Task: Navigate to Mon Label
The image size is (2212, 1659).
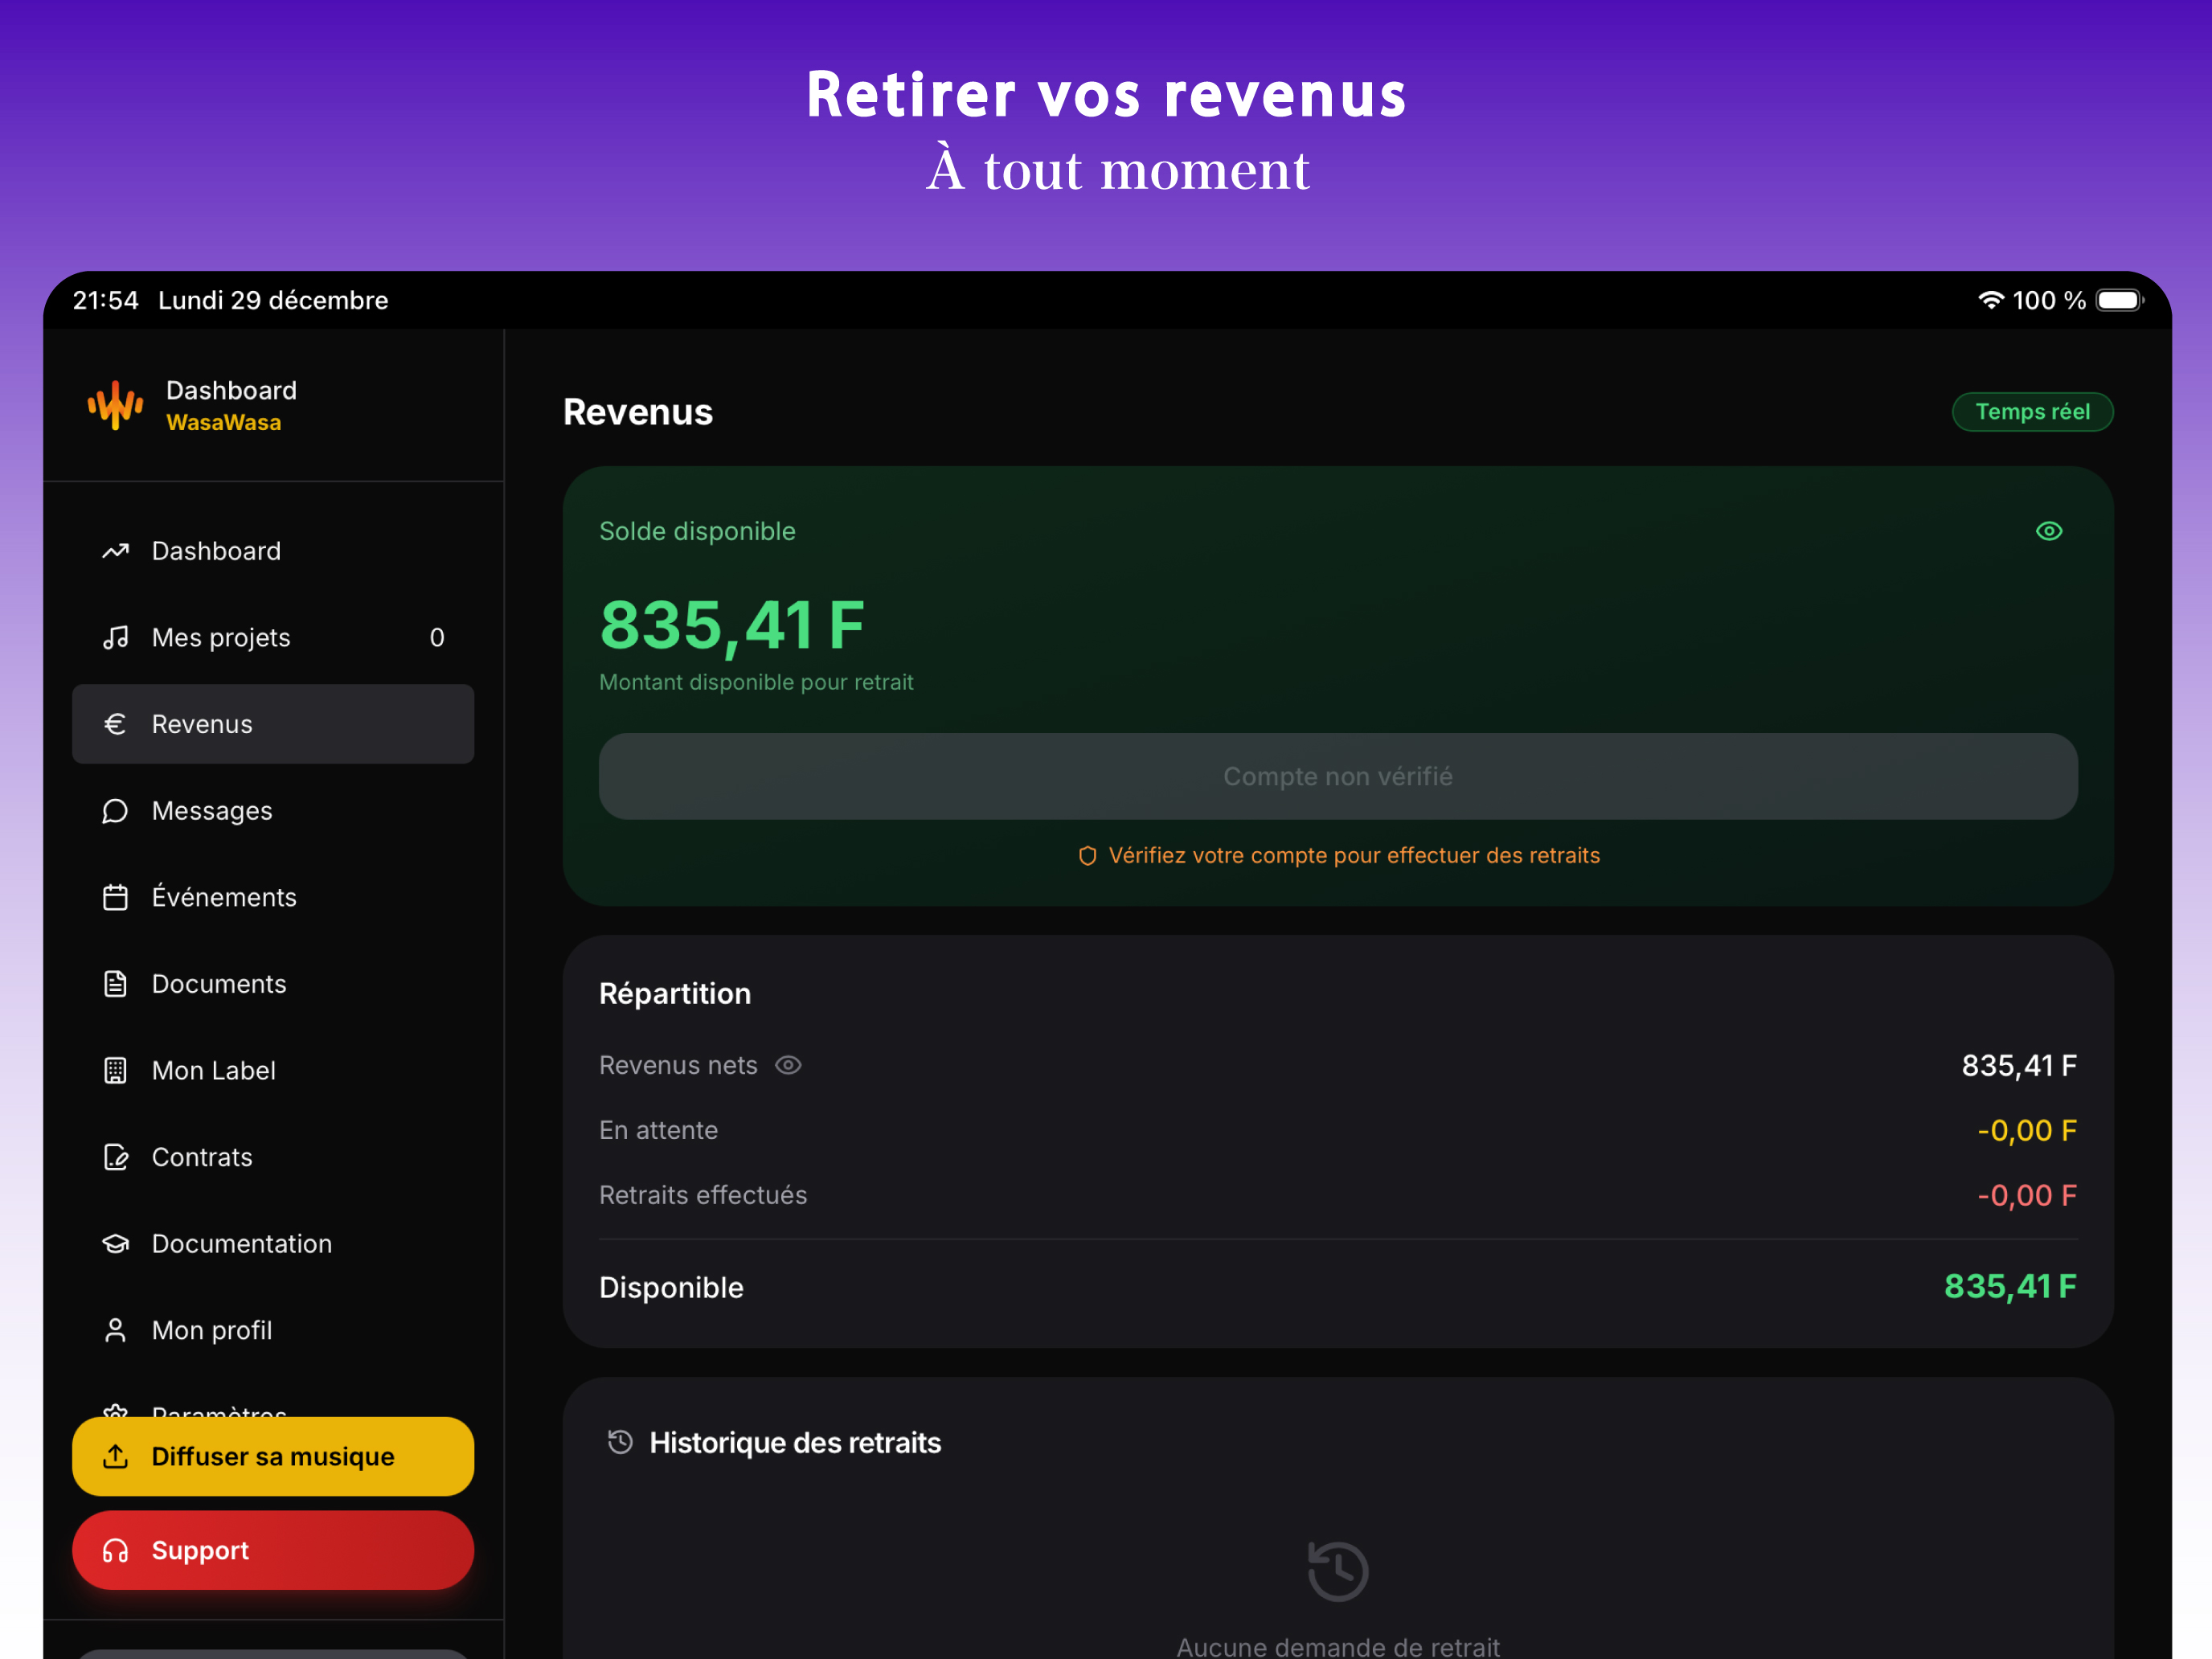Action: pos(273,1071)
